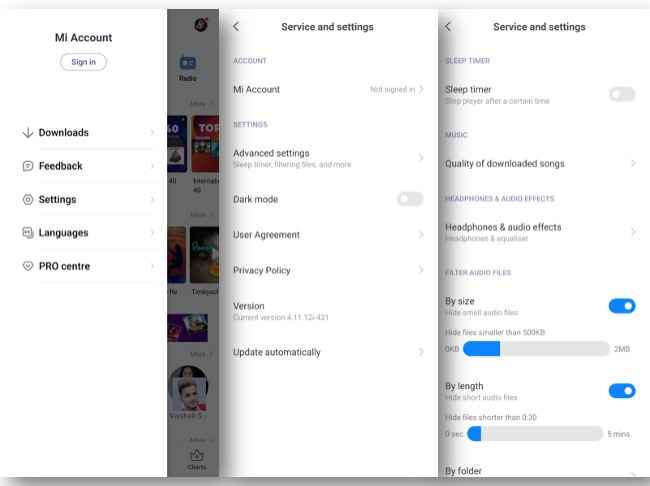Click the Advanced settings chevron
Viewport: 650px width, 486px height.
tap(421, 158)
